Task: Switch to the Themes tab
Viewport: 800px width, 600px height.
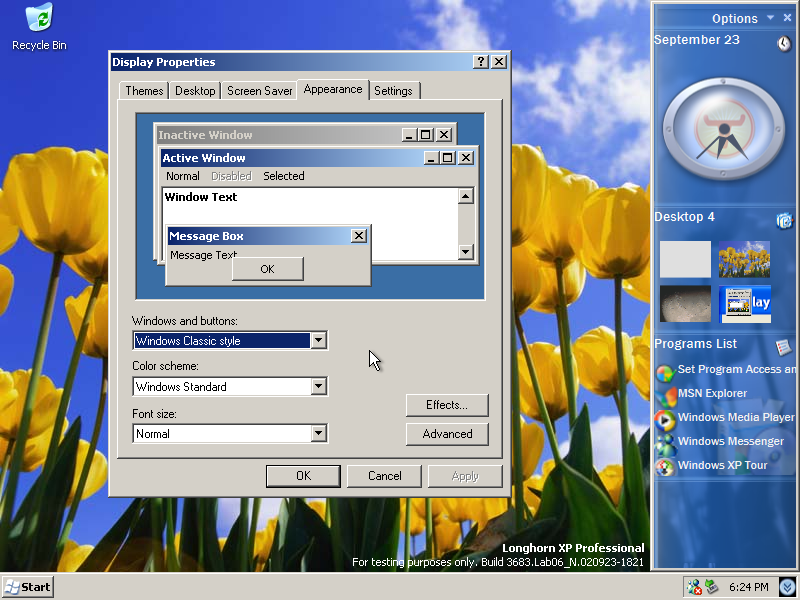Action: click(x=144, y=91)
